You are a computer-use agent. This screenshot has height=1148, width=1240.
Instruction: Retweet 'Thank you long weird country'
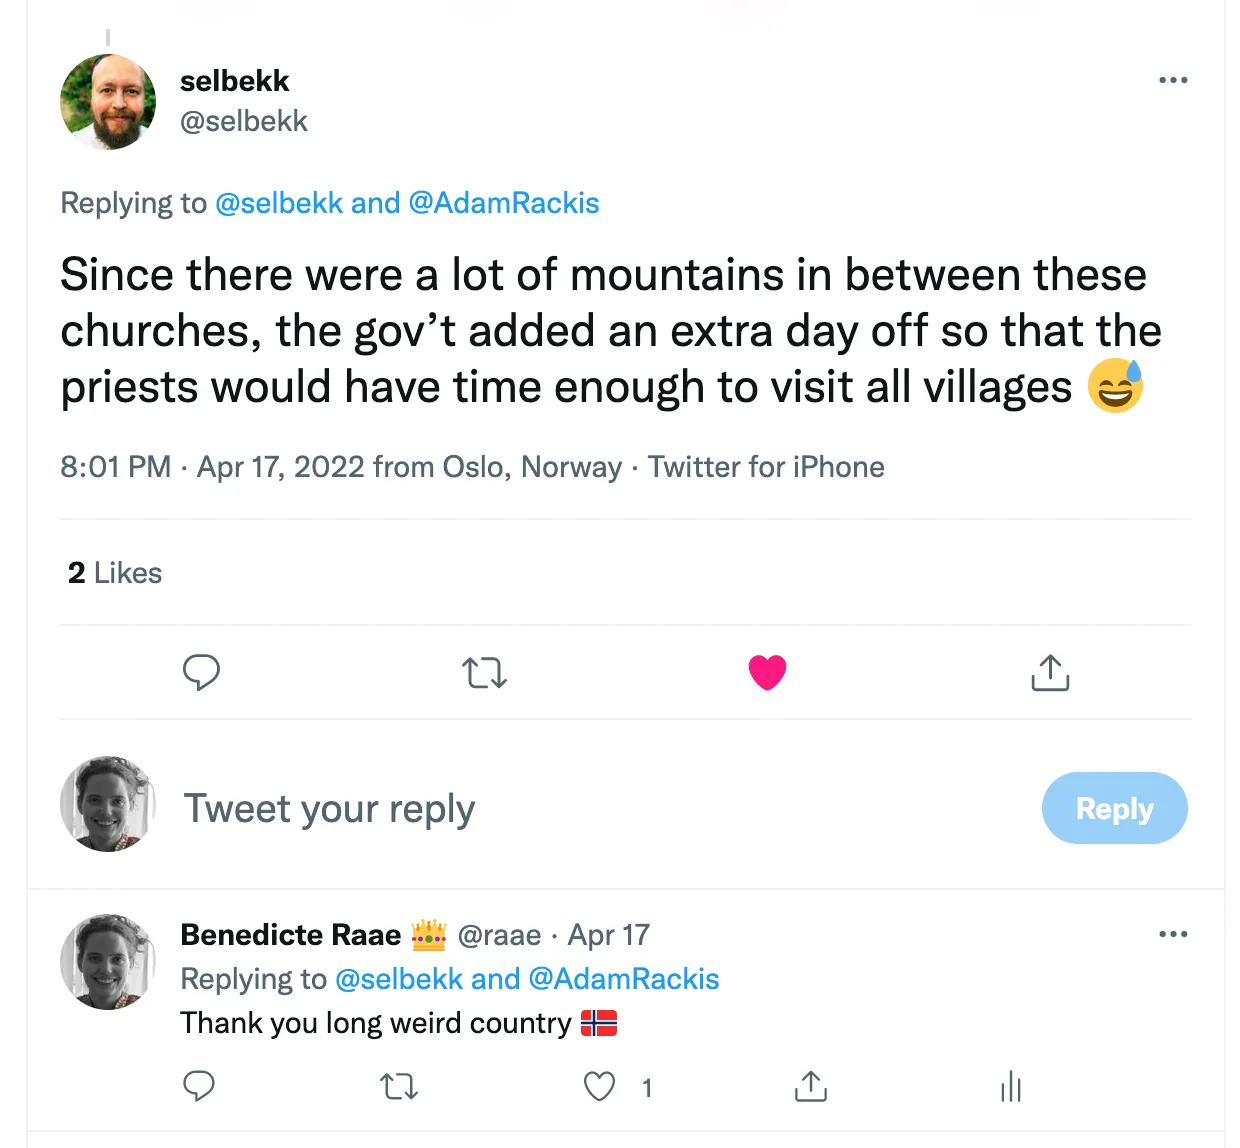point(398,1086)
